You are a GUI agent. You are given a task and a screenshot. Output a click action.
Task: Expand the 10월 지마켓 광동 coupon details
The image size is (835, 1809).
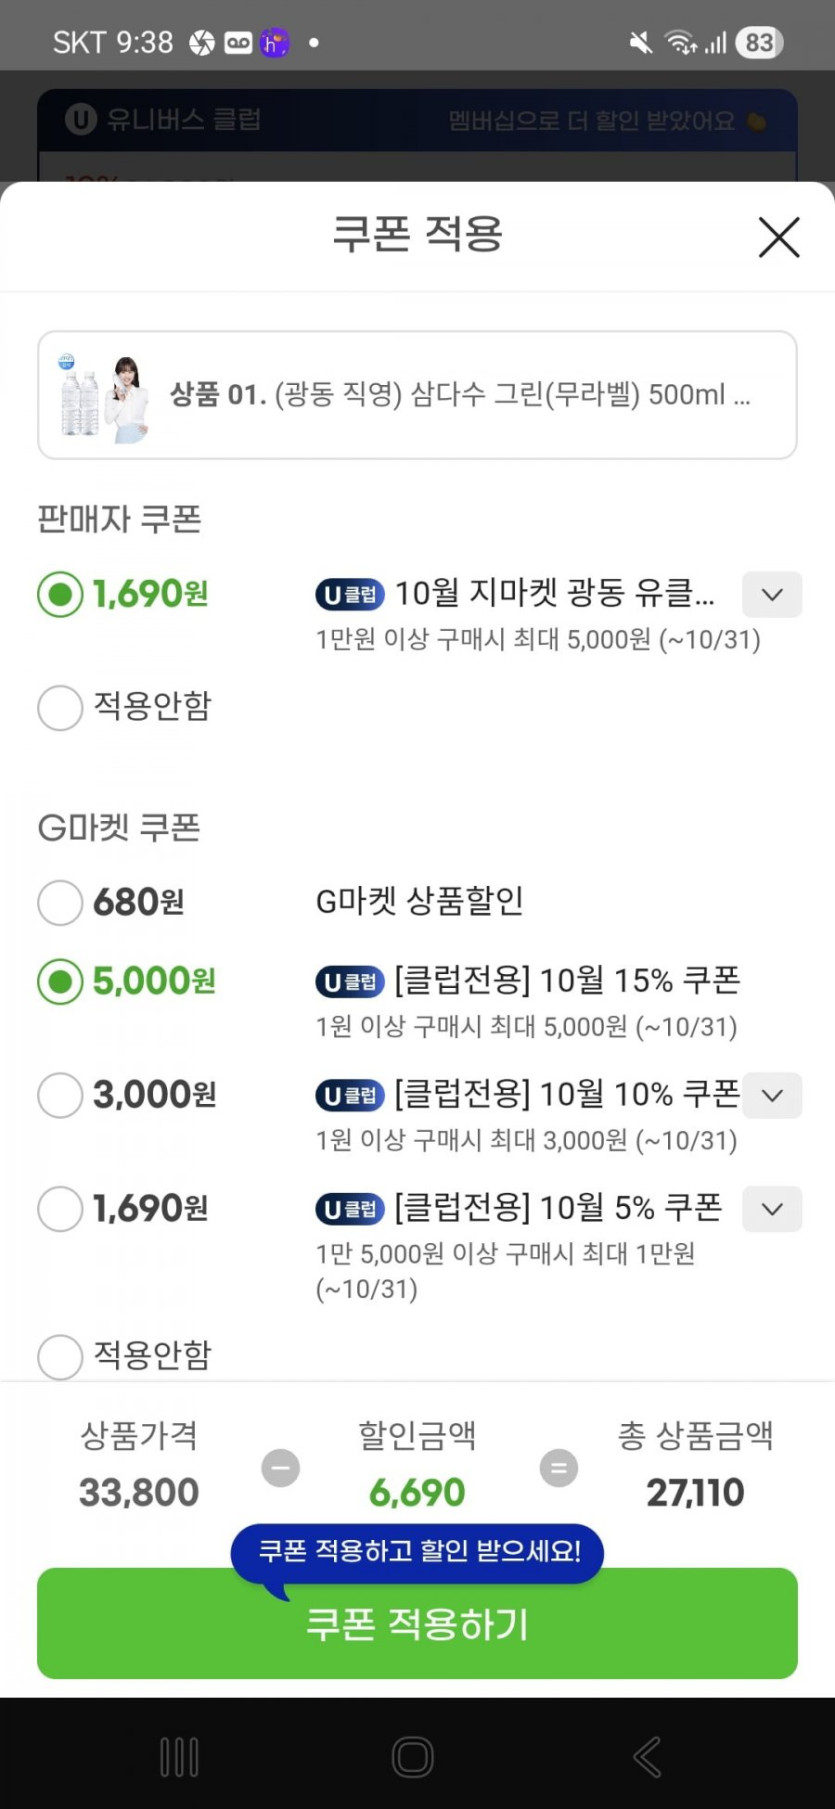tap(771, 595)
